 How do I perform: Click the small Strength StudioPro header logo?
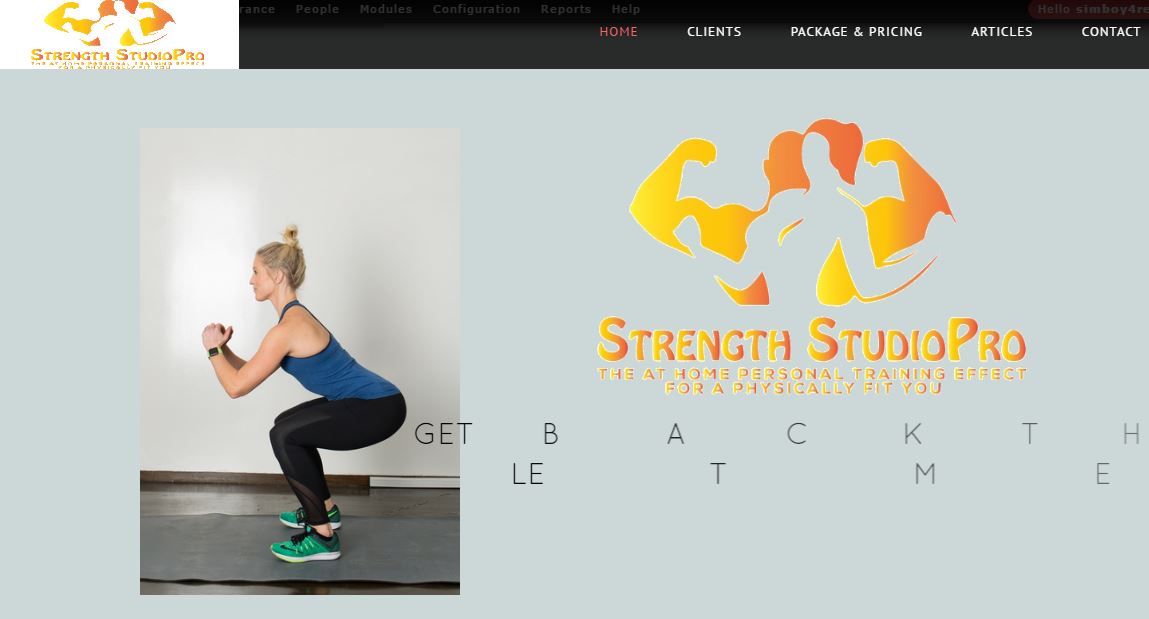[x=119, y=34]
